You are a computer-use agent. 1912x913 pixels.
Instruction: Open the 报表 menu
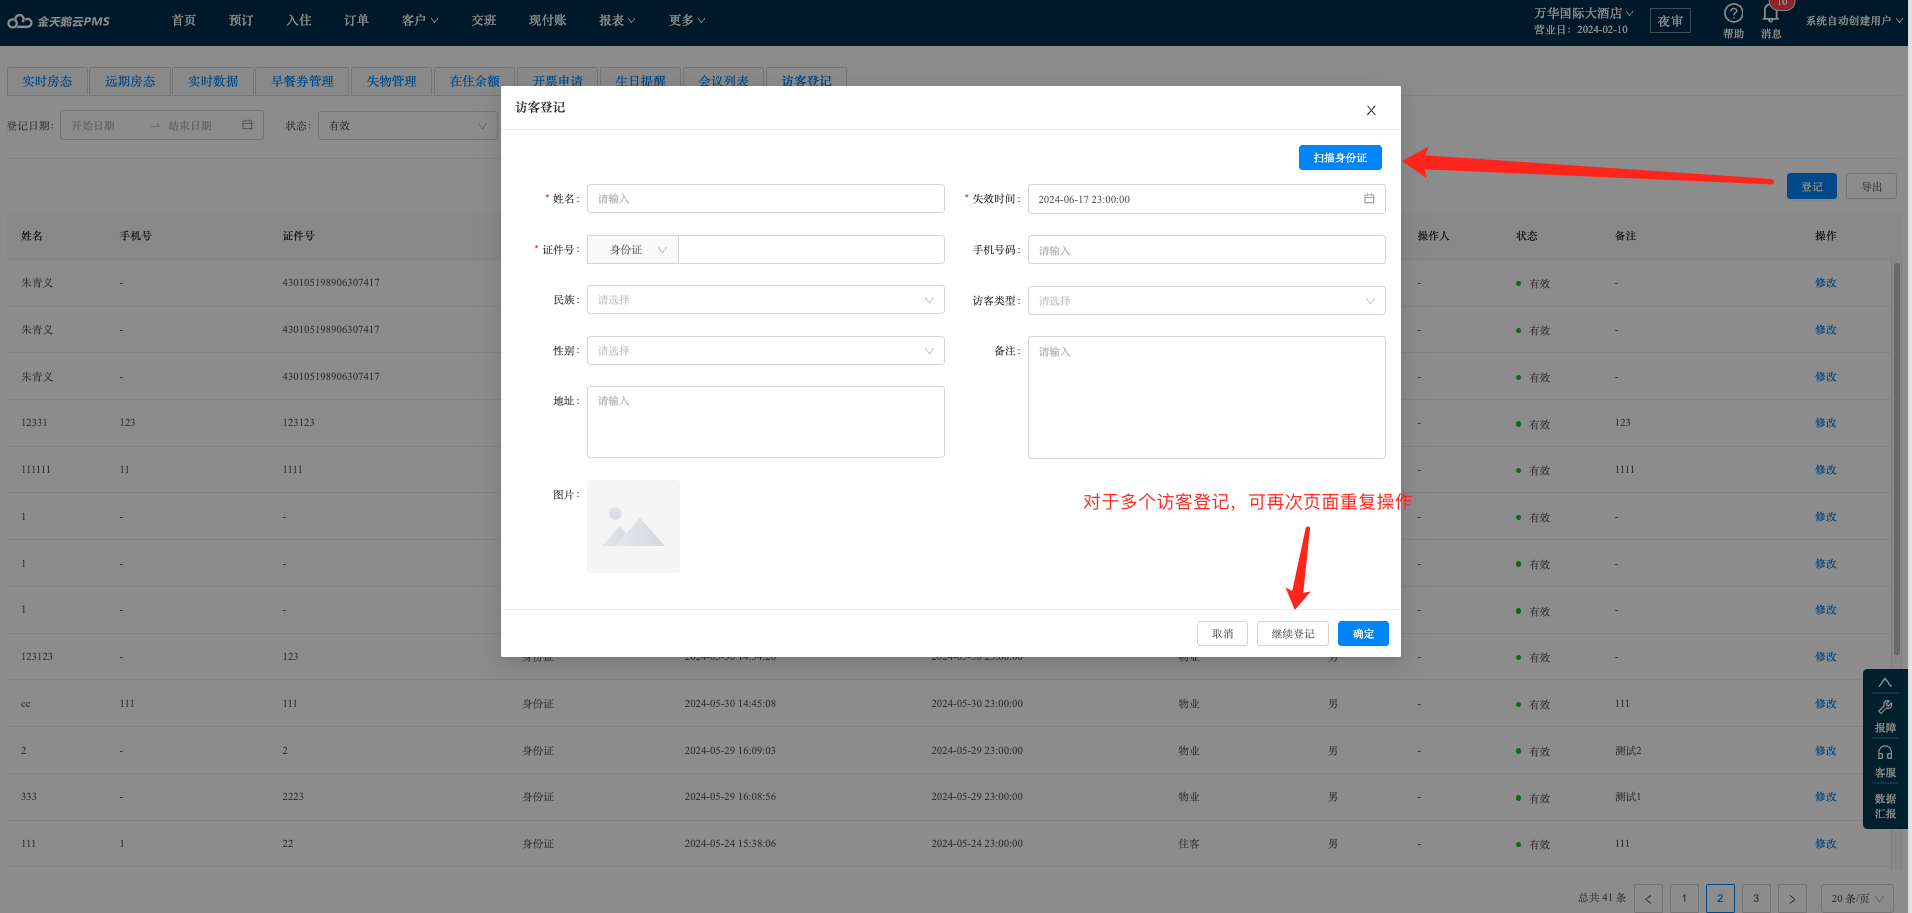coord(617,20)
